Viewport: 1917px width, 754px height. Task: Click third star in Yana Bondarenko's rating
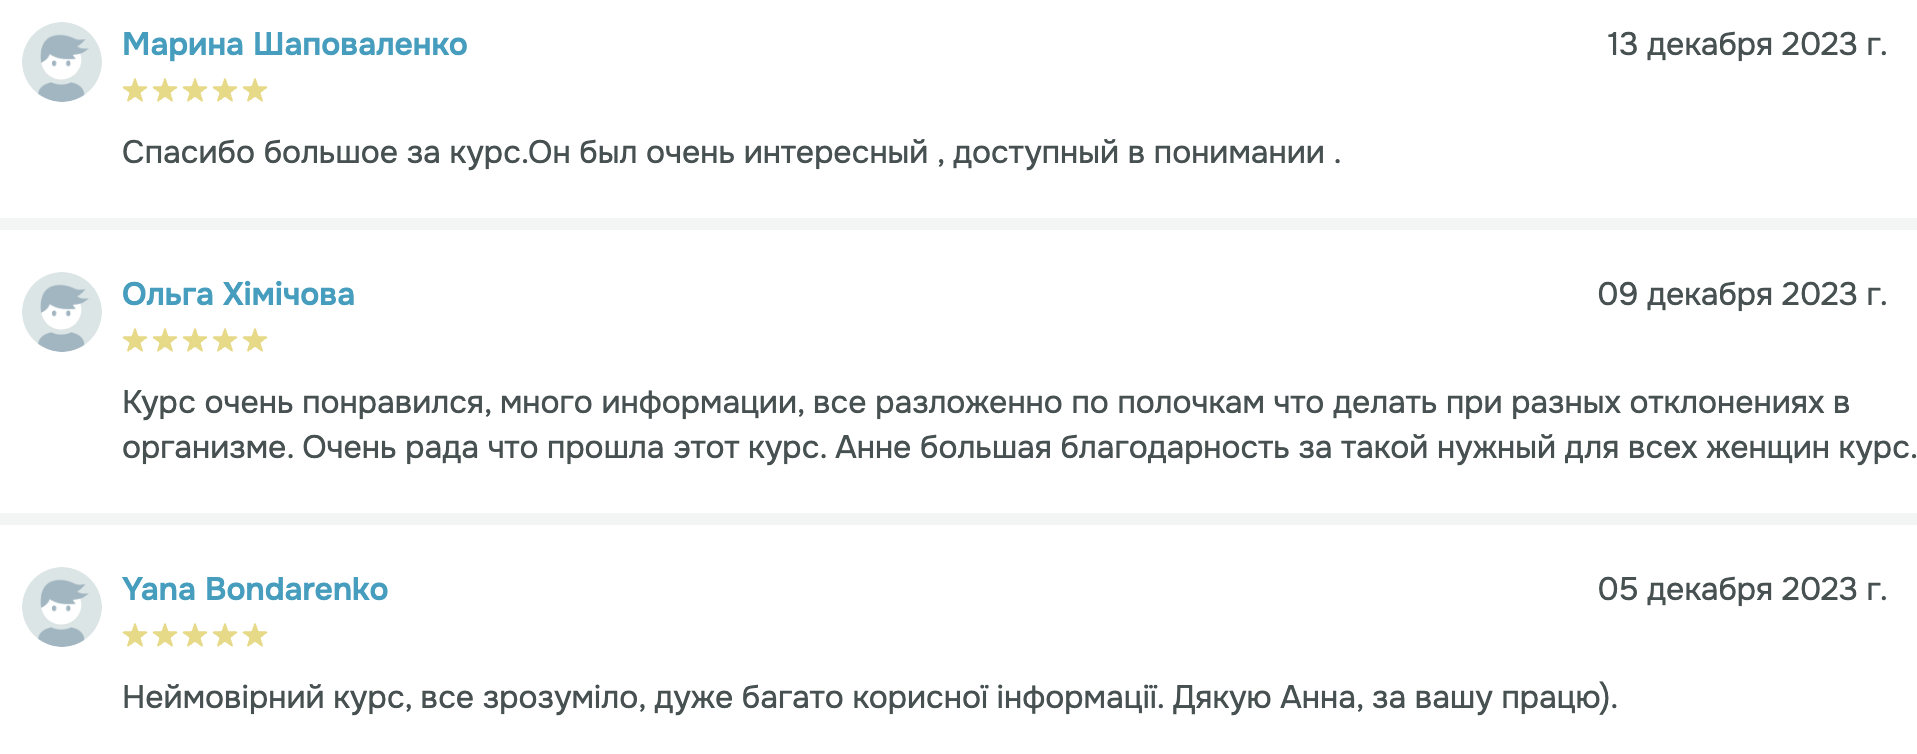tap(195, 636)
